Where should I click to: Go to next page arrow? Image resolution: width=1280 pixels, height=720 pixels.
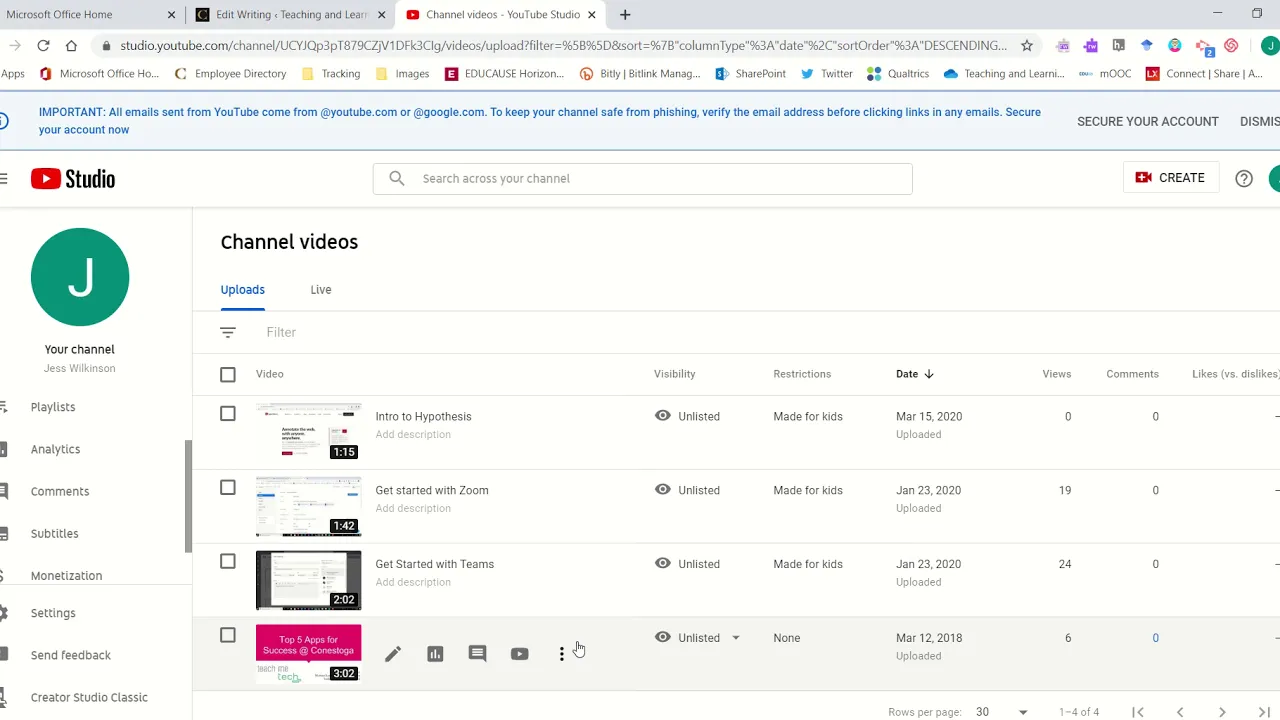coord(1222,712)
